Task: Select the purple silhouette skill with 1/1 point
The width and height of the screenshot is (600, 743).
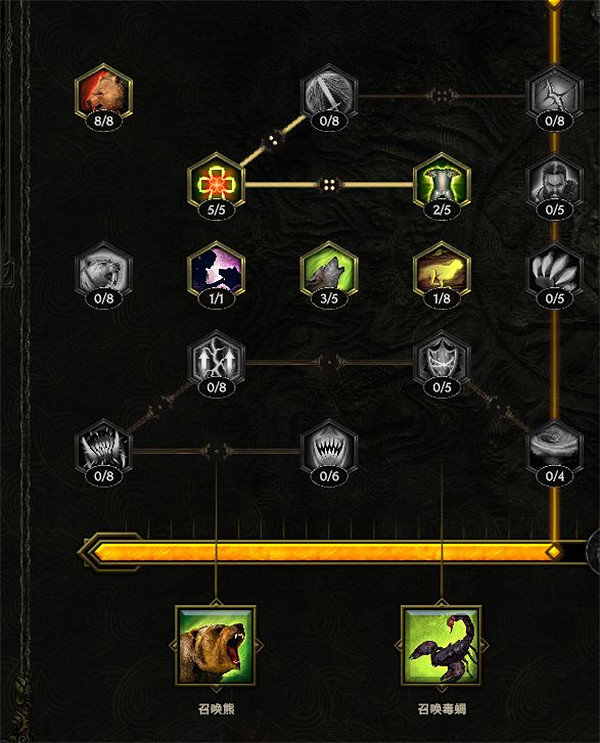Action: click(217, 271)
